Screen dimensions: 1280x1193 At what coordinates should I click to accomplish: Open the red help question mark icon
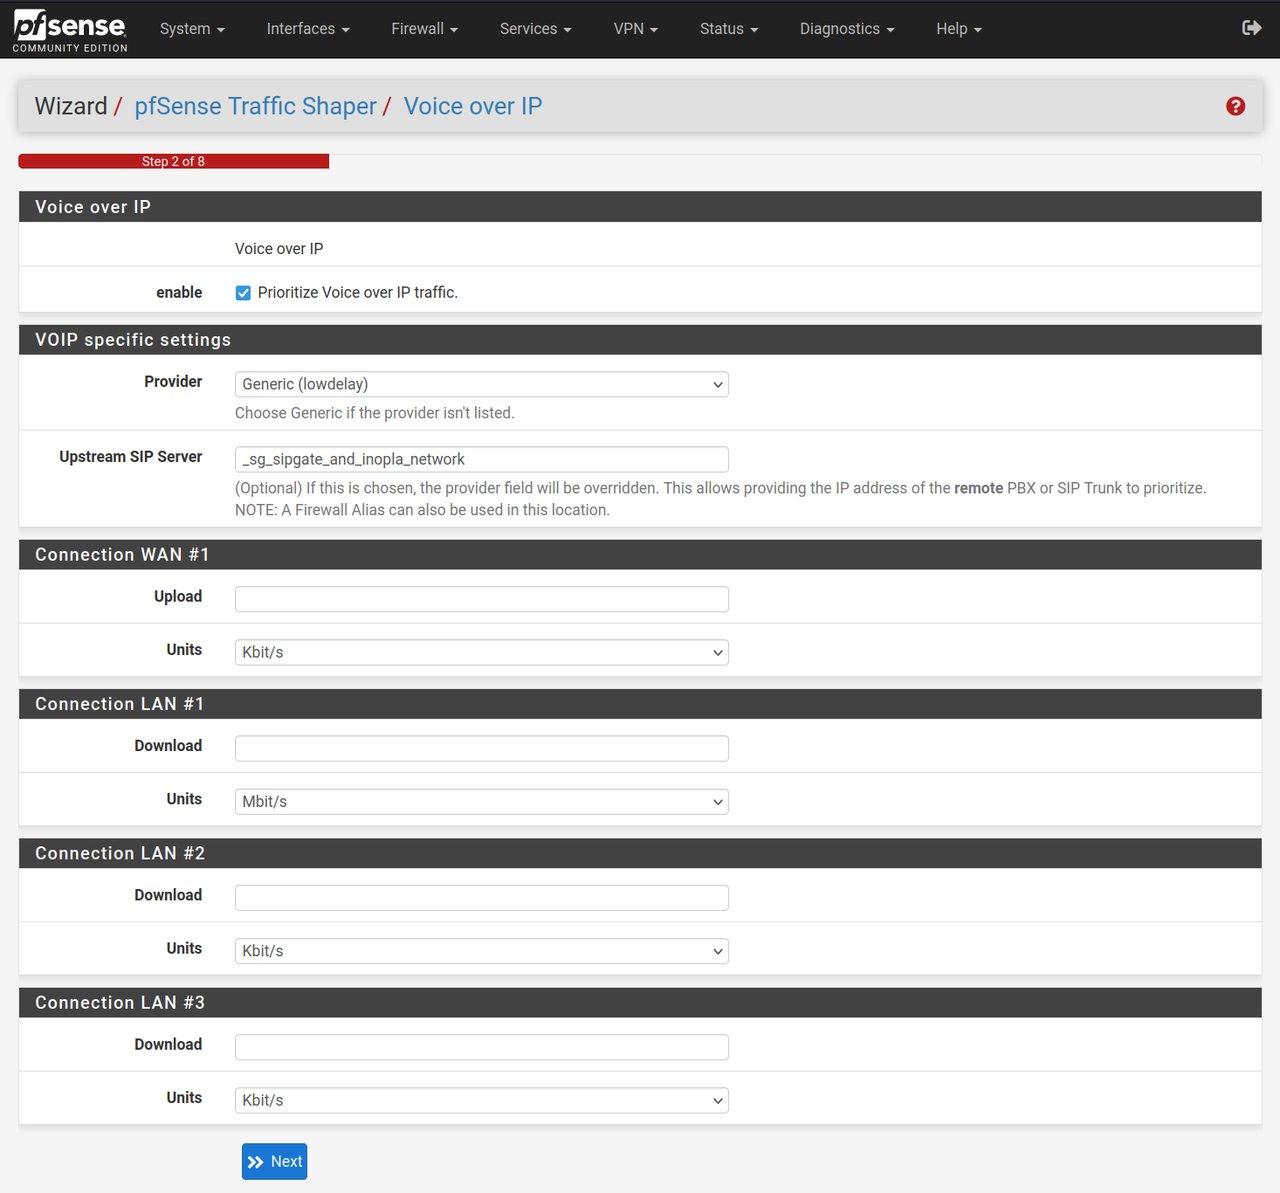pyautogui.click(x=1236, y=106)
